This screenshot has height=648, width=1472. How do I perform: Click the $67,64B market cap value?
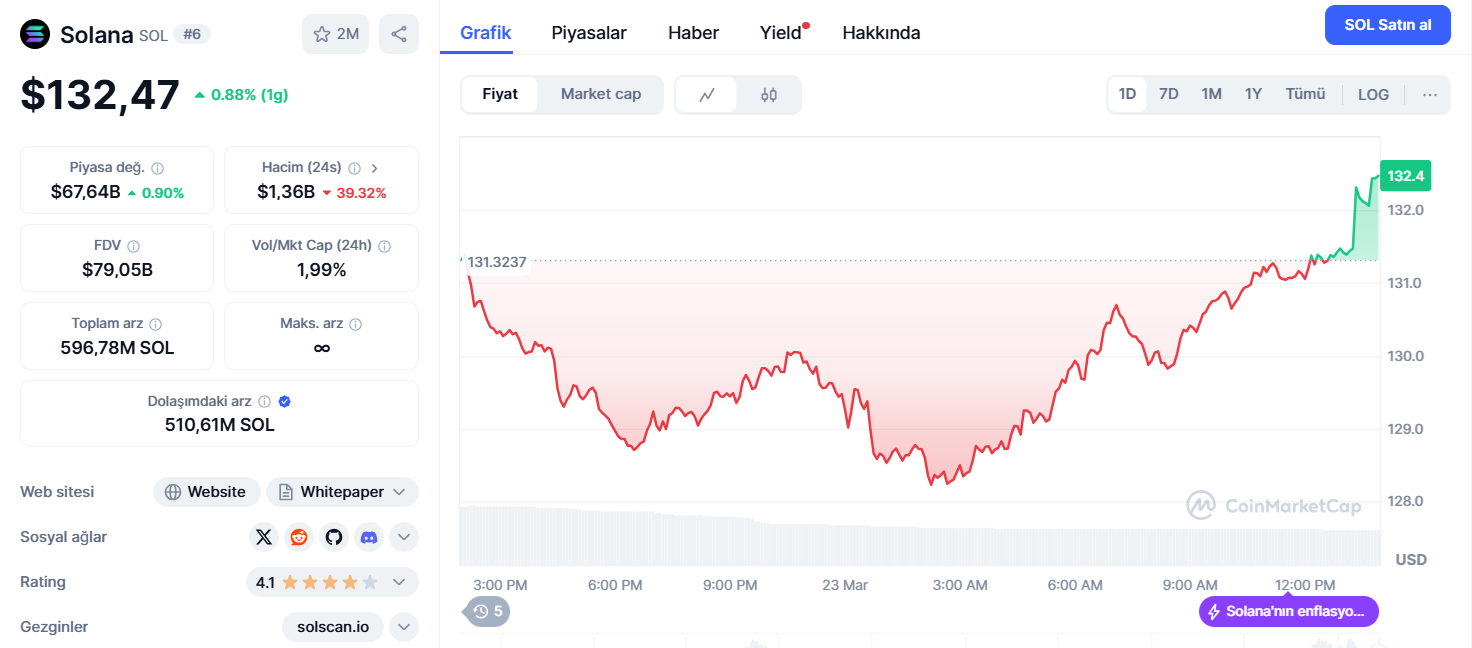[x=86, y=192]
